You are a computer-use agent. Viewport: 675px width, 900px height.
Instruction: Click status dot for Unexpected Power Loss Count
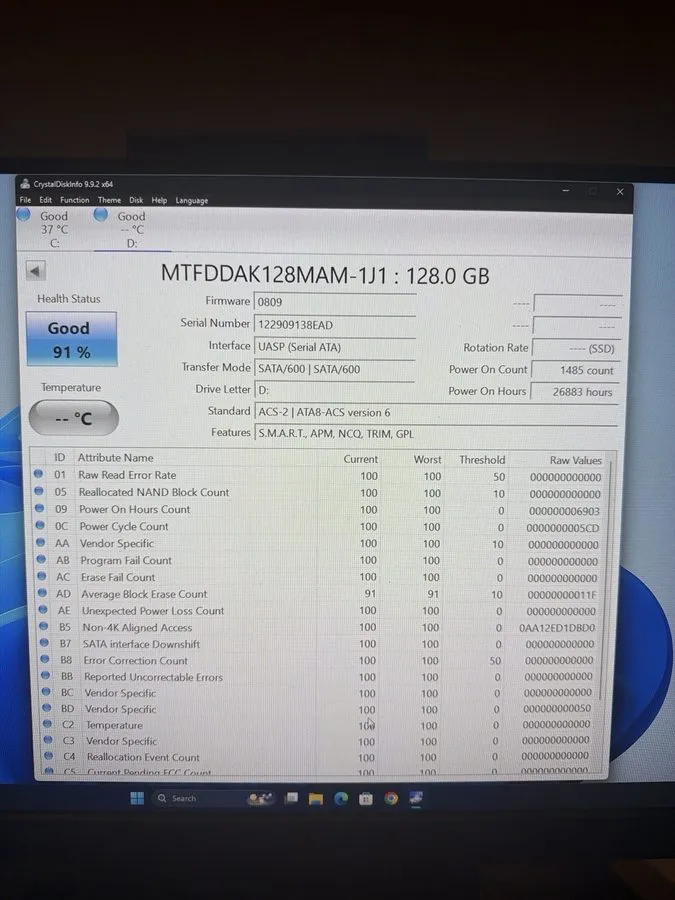click(42, 610)
